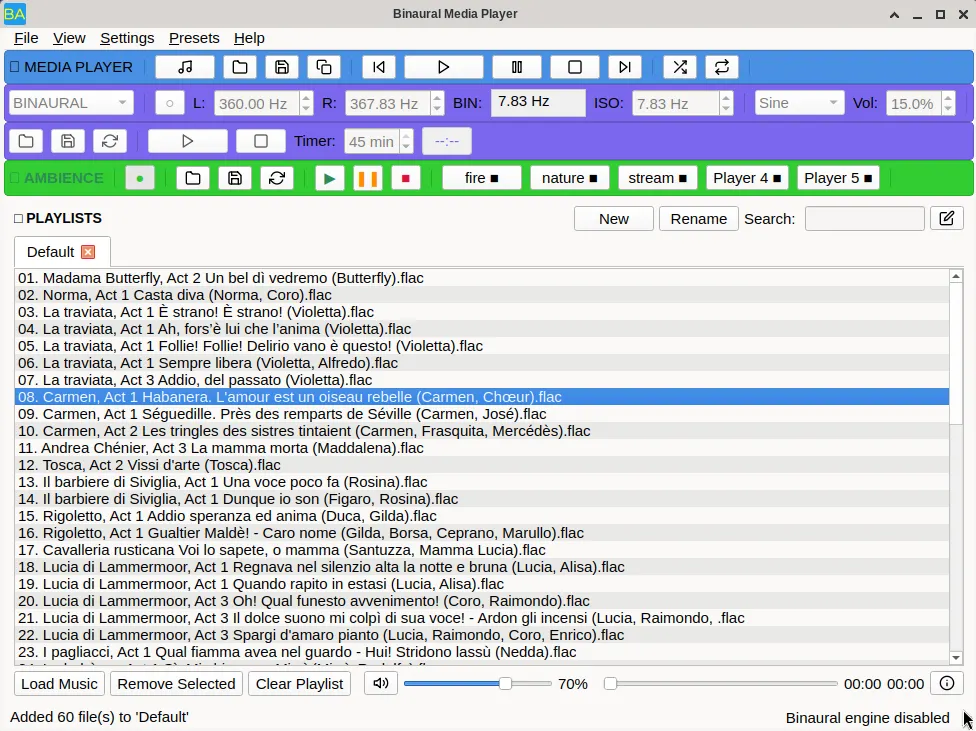The height and width of the screenshot is (731, 976).
Task: Save binaural preset icon
Action: (x=68, y=141)
